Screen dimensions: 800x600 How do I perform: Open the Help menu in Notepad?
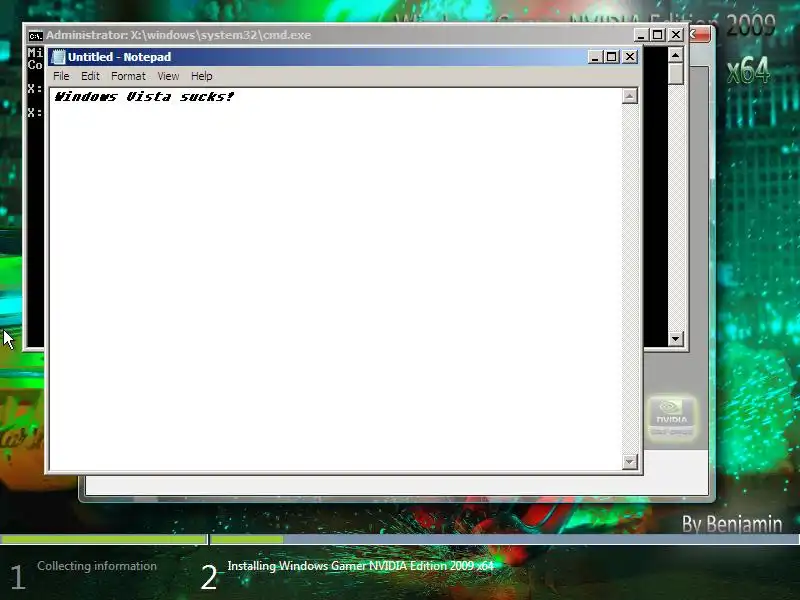202,76
